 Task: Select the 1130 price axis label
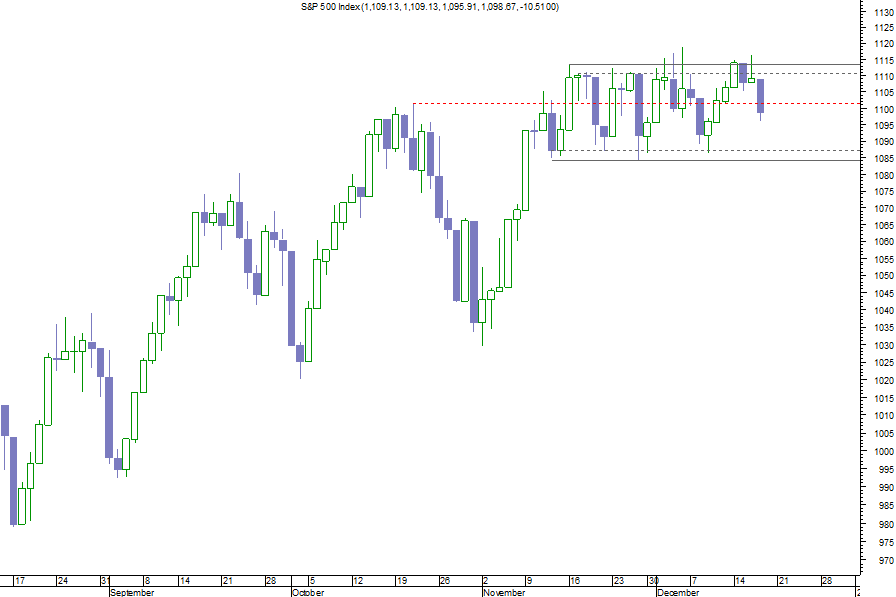pyautogui.click(x=884, y=11)
